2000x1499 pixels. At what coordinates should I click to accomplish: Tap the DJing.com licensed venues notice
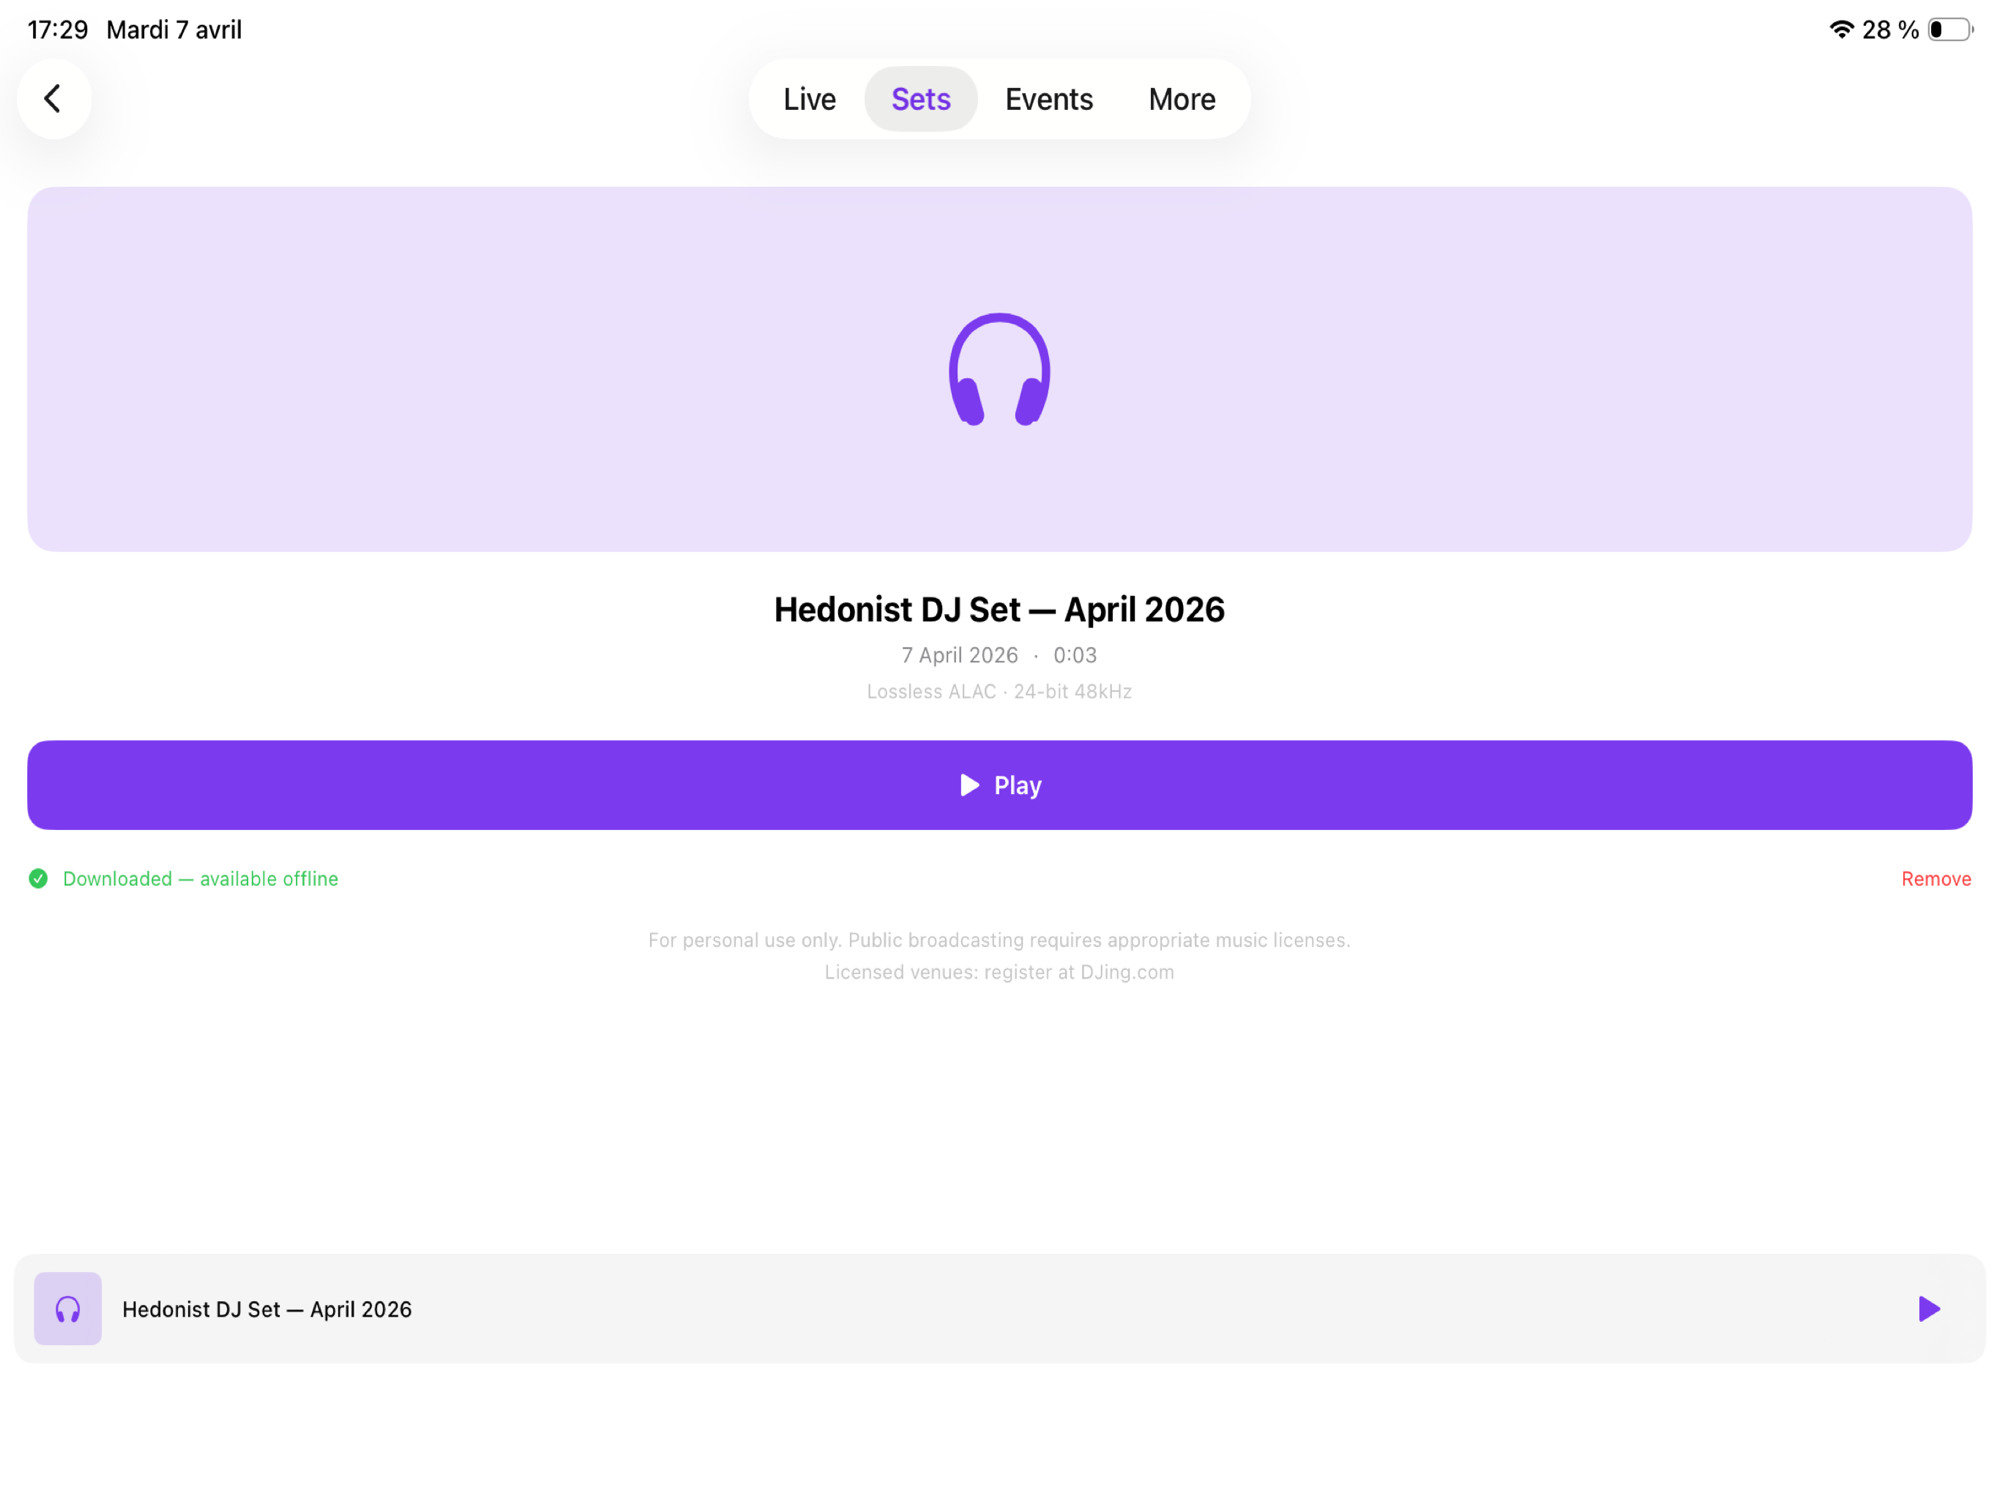999,972
